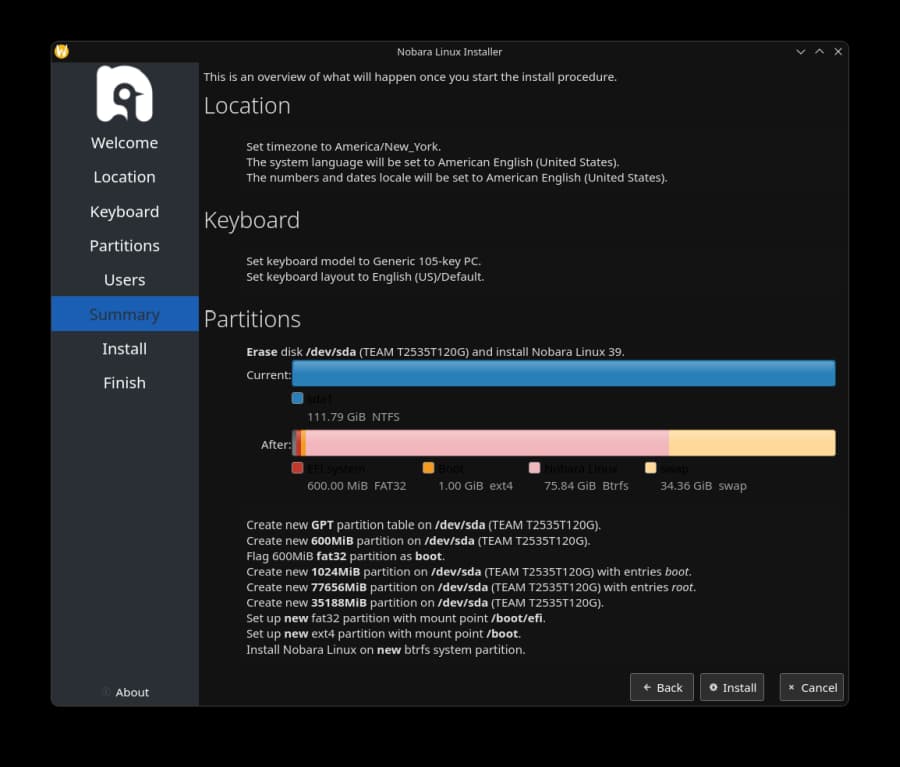The width and height of the screenshot is (900, 767).
Task: Click the "Nobara Linux Installer" window title
Action: [449, 52]
